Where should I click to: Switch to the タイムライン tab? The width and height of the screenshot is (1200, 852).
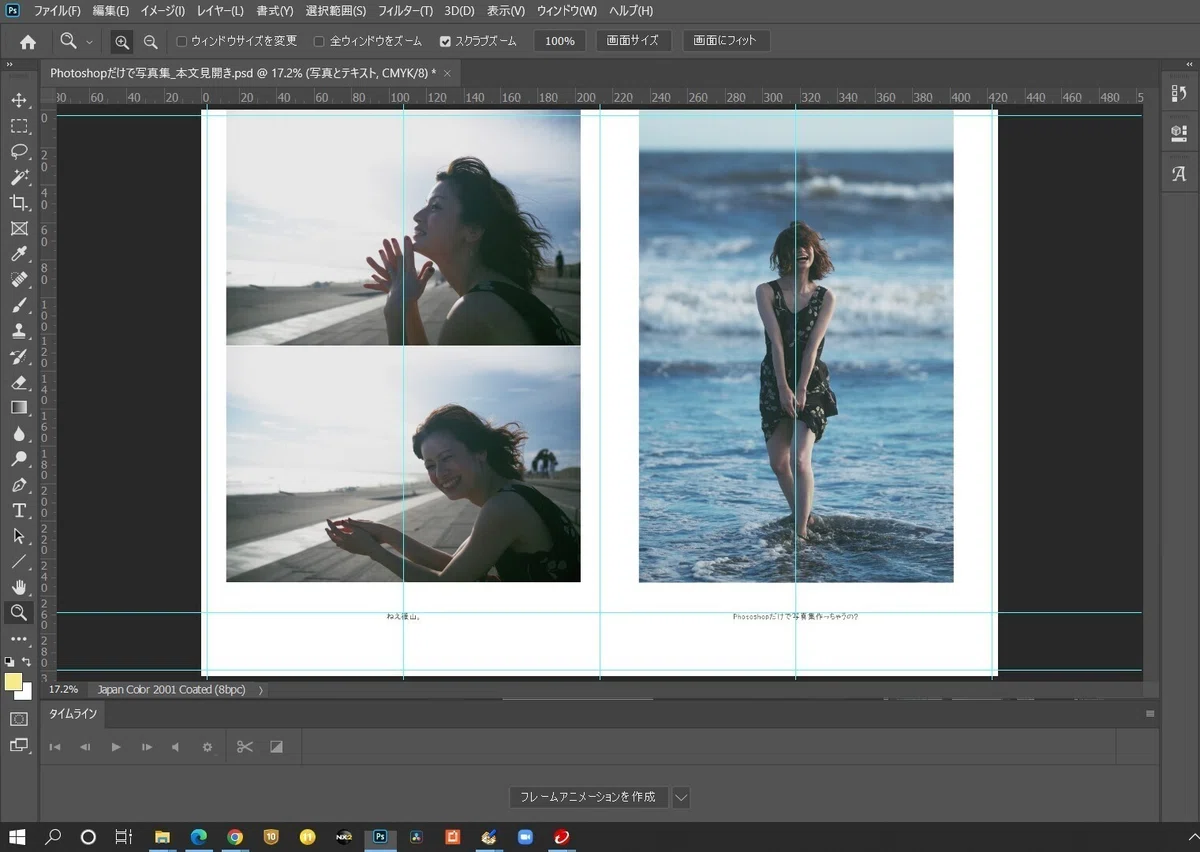(x=74, y=714)
